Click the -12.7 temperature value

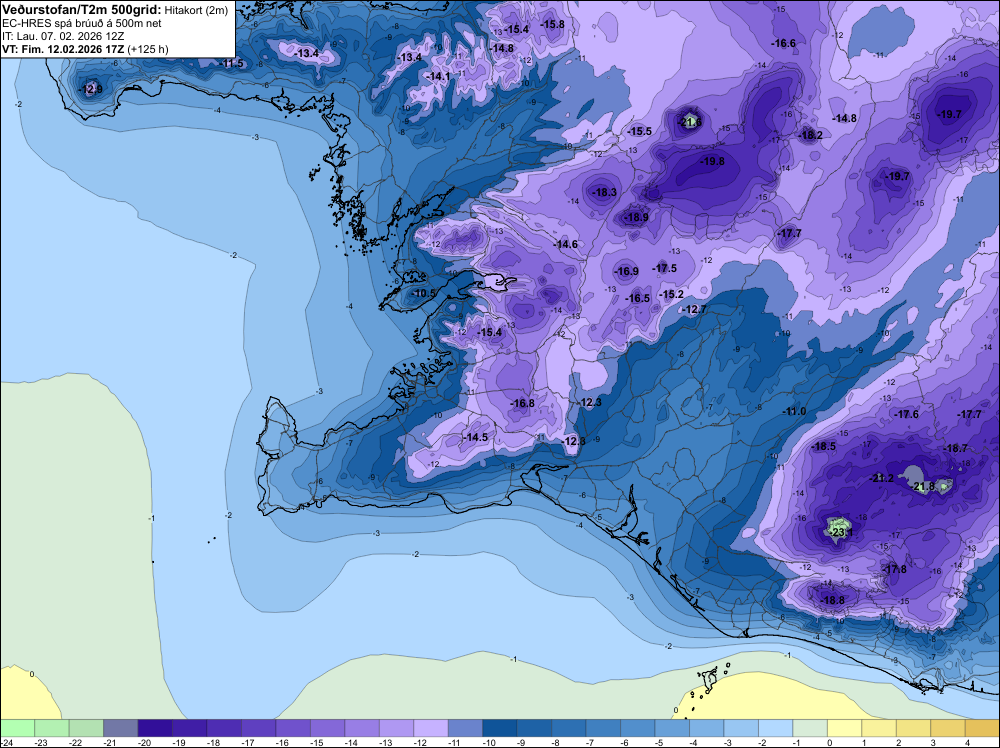pyautogui.click(x=695, y=309)
